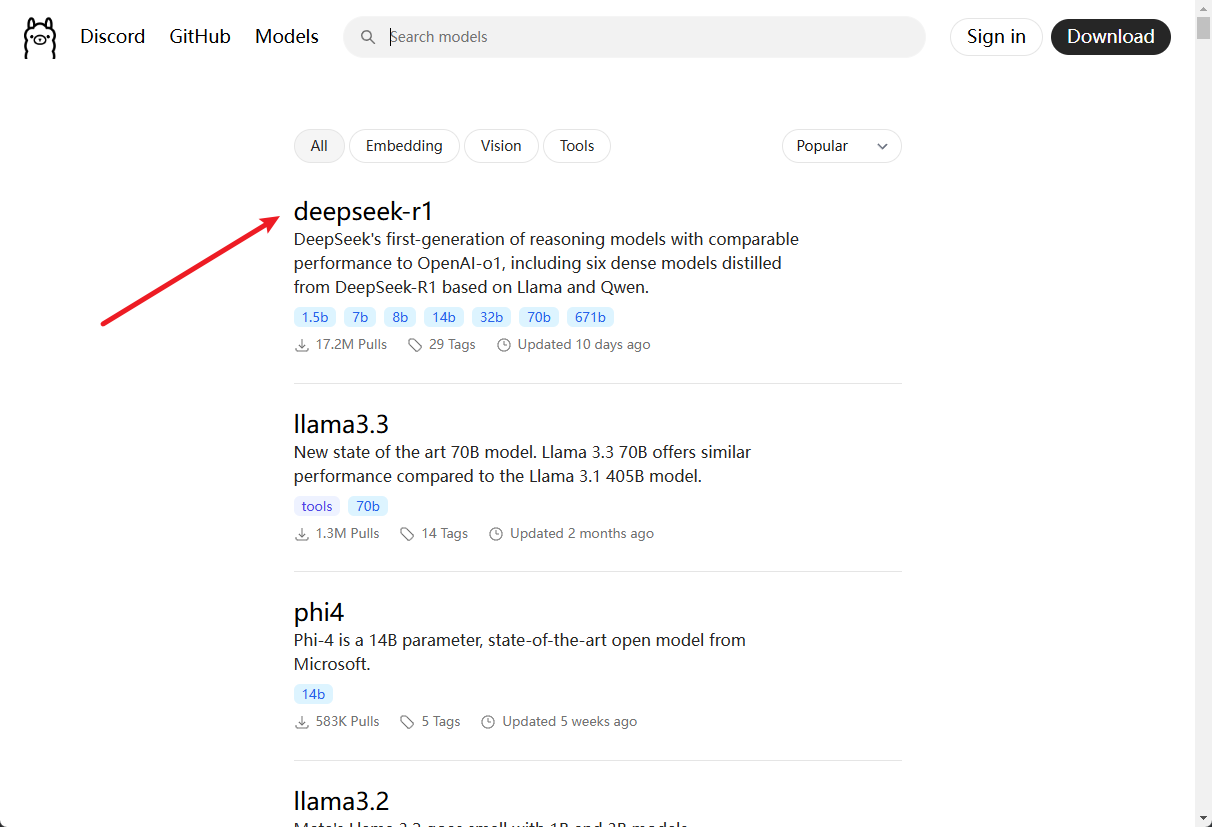
Task: Click clock icon next to Updated 5 weeks ago
Action: [x=488, y=722]
